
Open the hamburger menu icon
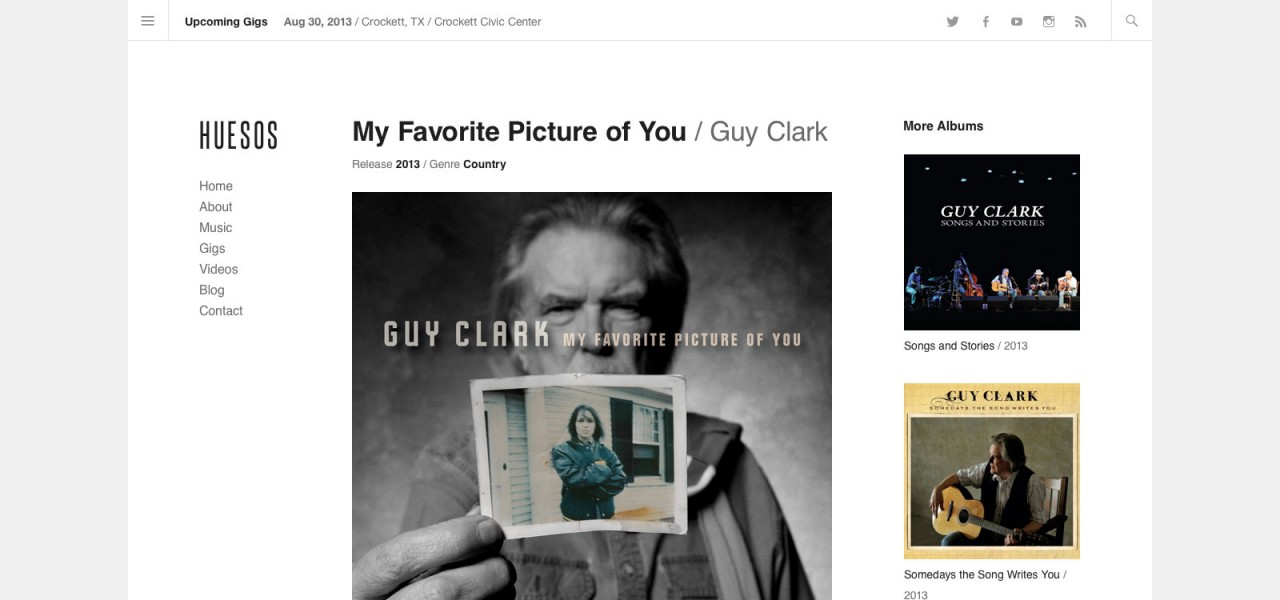(148, 21)
